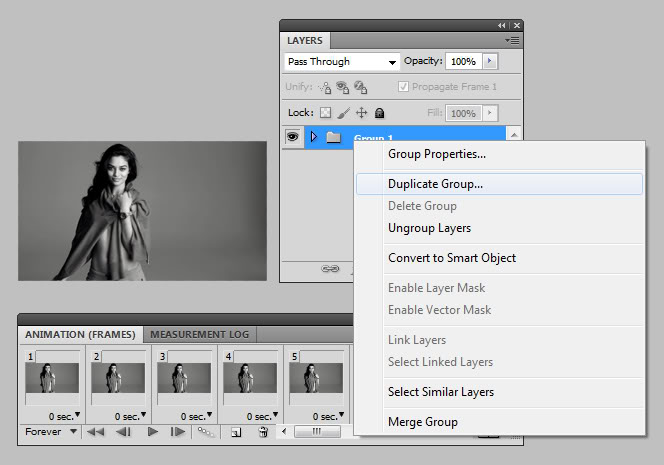Click the lock image pixels brush icon
The width and height of the screenshot is (664, 465).
pos(343,113)
